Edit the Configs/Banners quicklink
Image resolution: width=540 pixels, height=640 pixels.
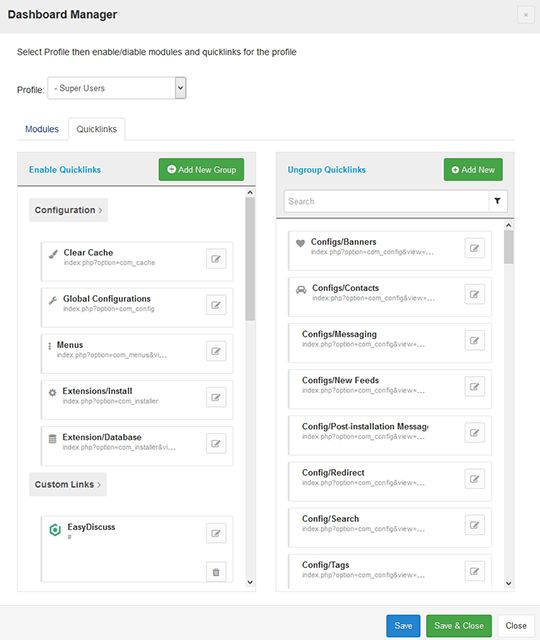(x=475, y=248)
